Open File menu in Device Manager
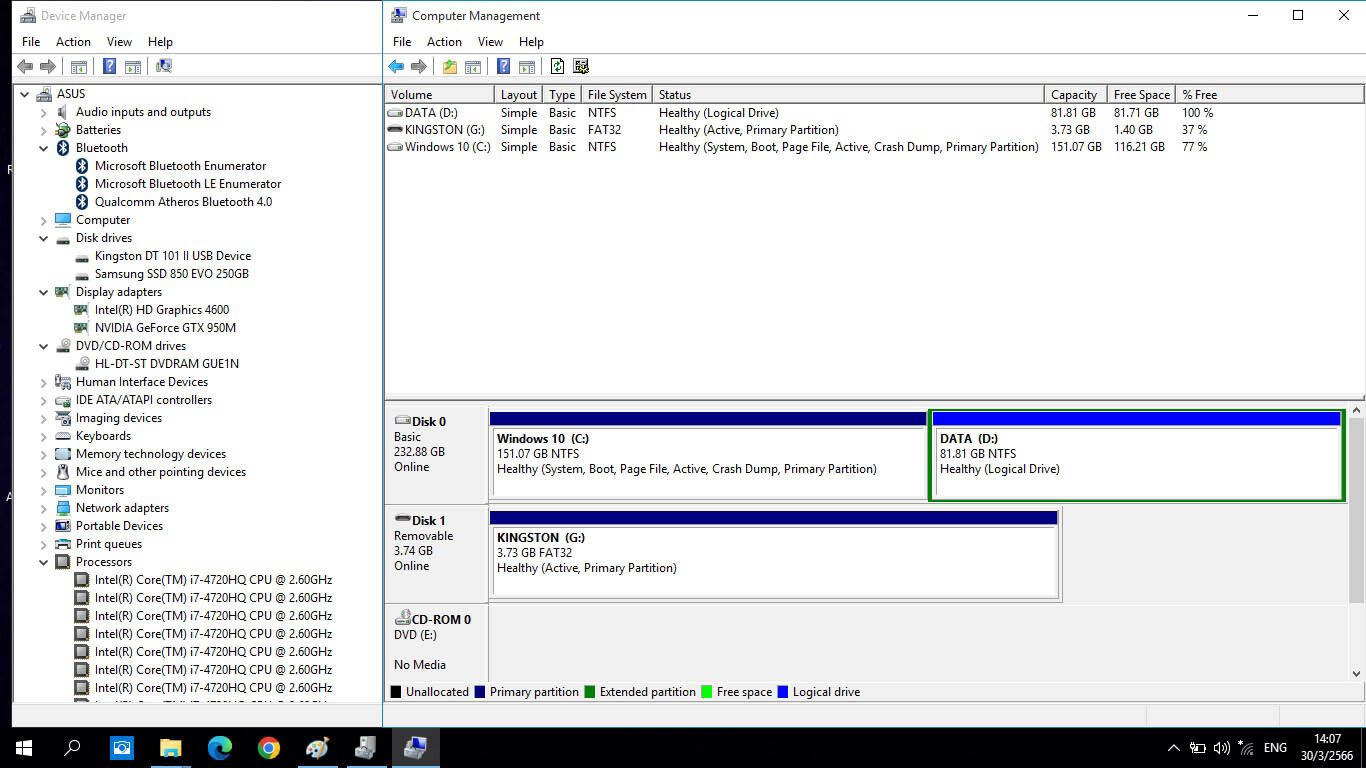The width and height of the screenshot is (1366, 768). pyautogui.click(x=31, y=42)
